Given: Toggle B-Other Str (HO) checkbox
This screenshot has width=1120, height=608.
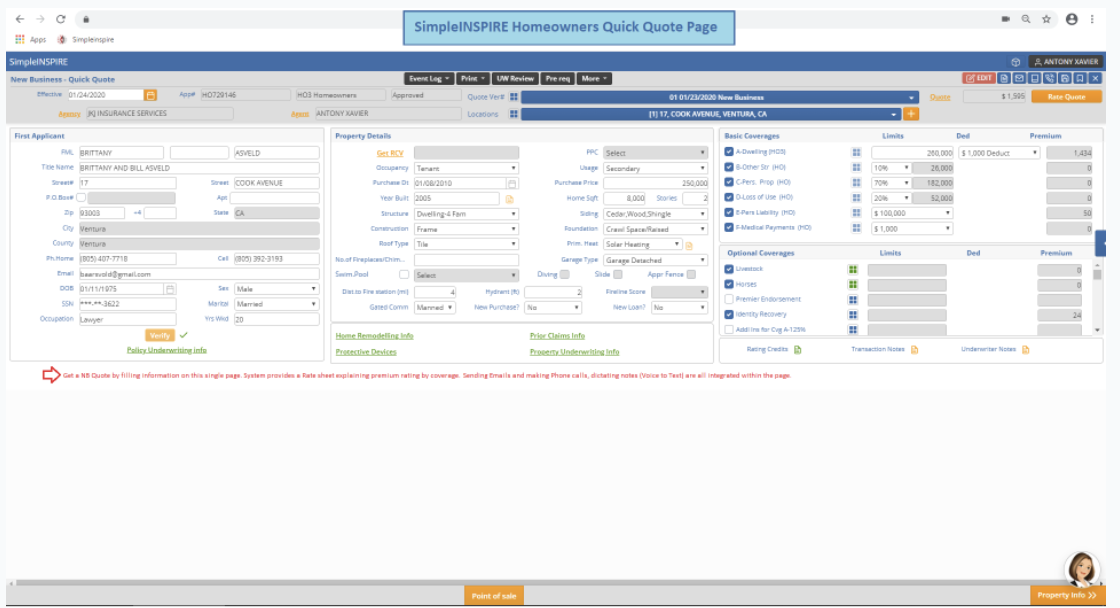Looking at the screenshot, I should pyautogui.click(x=729, y=167).
